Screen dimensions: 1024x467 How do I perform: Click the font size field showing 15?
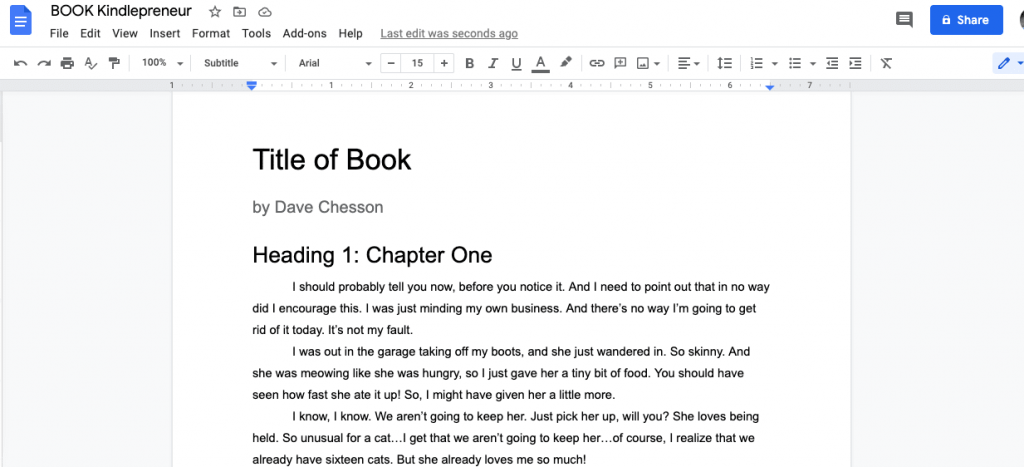[417, 63]
